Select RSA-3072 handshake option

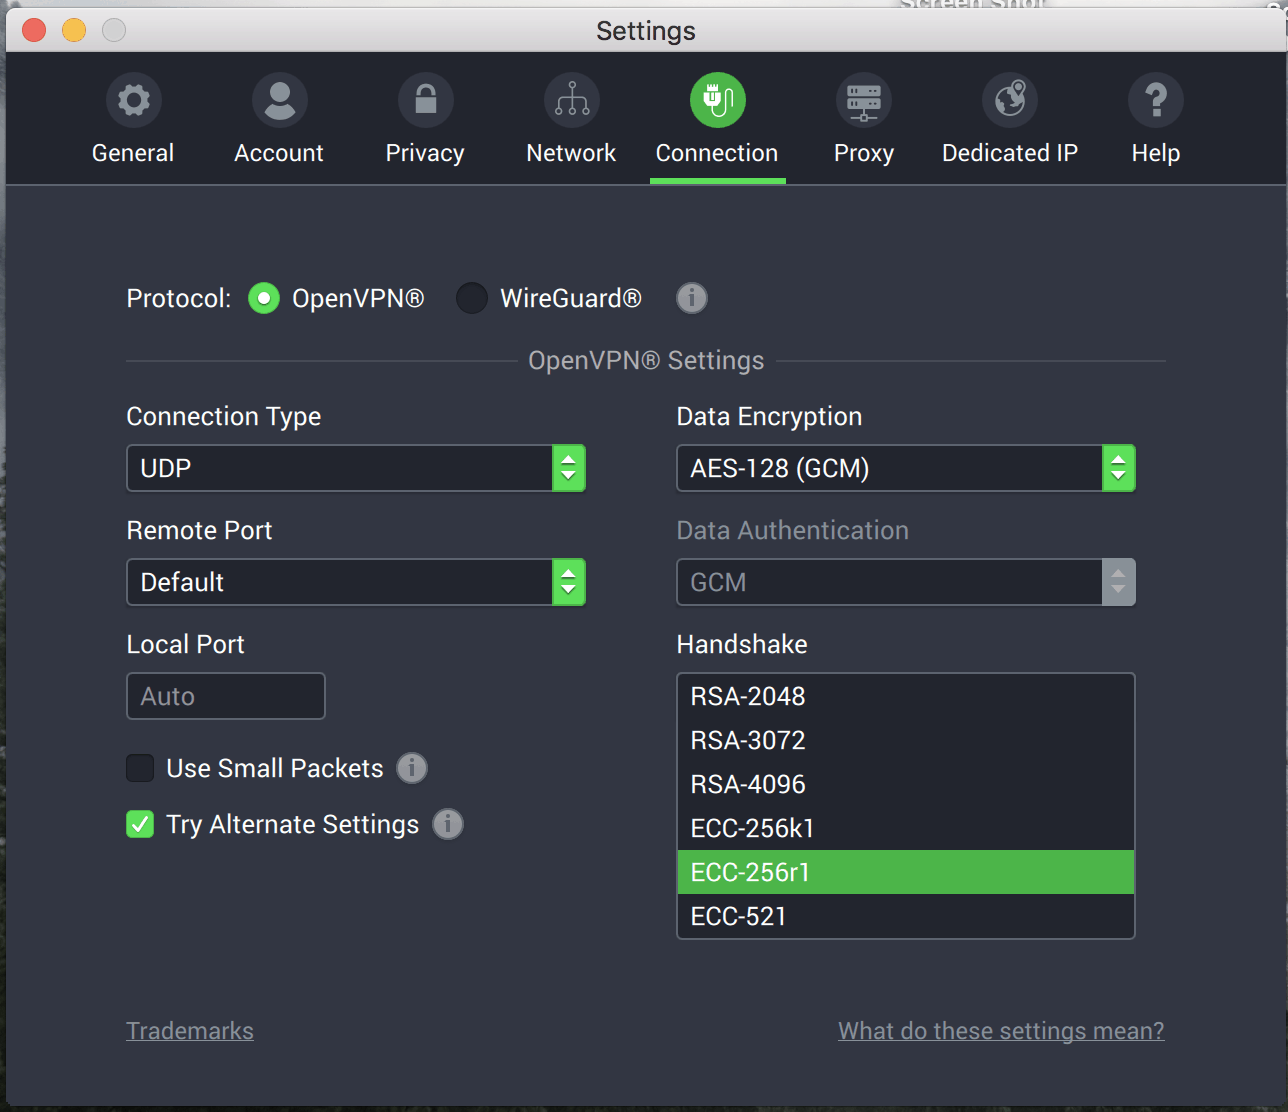pyautogui.click(x=906, y=740)
